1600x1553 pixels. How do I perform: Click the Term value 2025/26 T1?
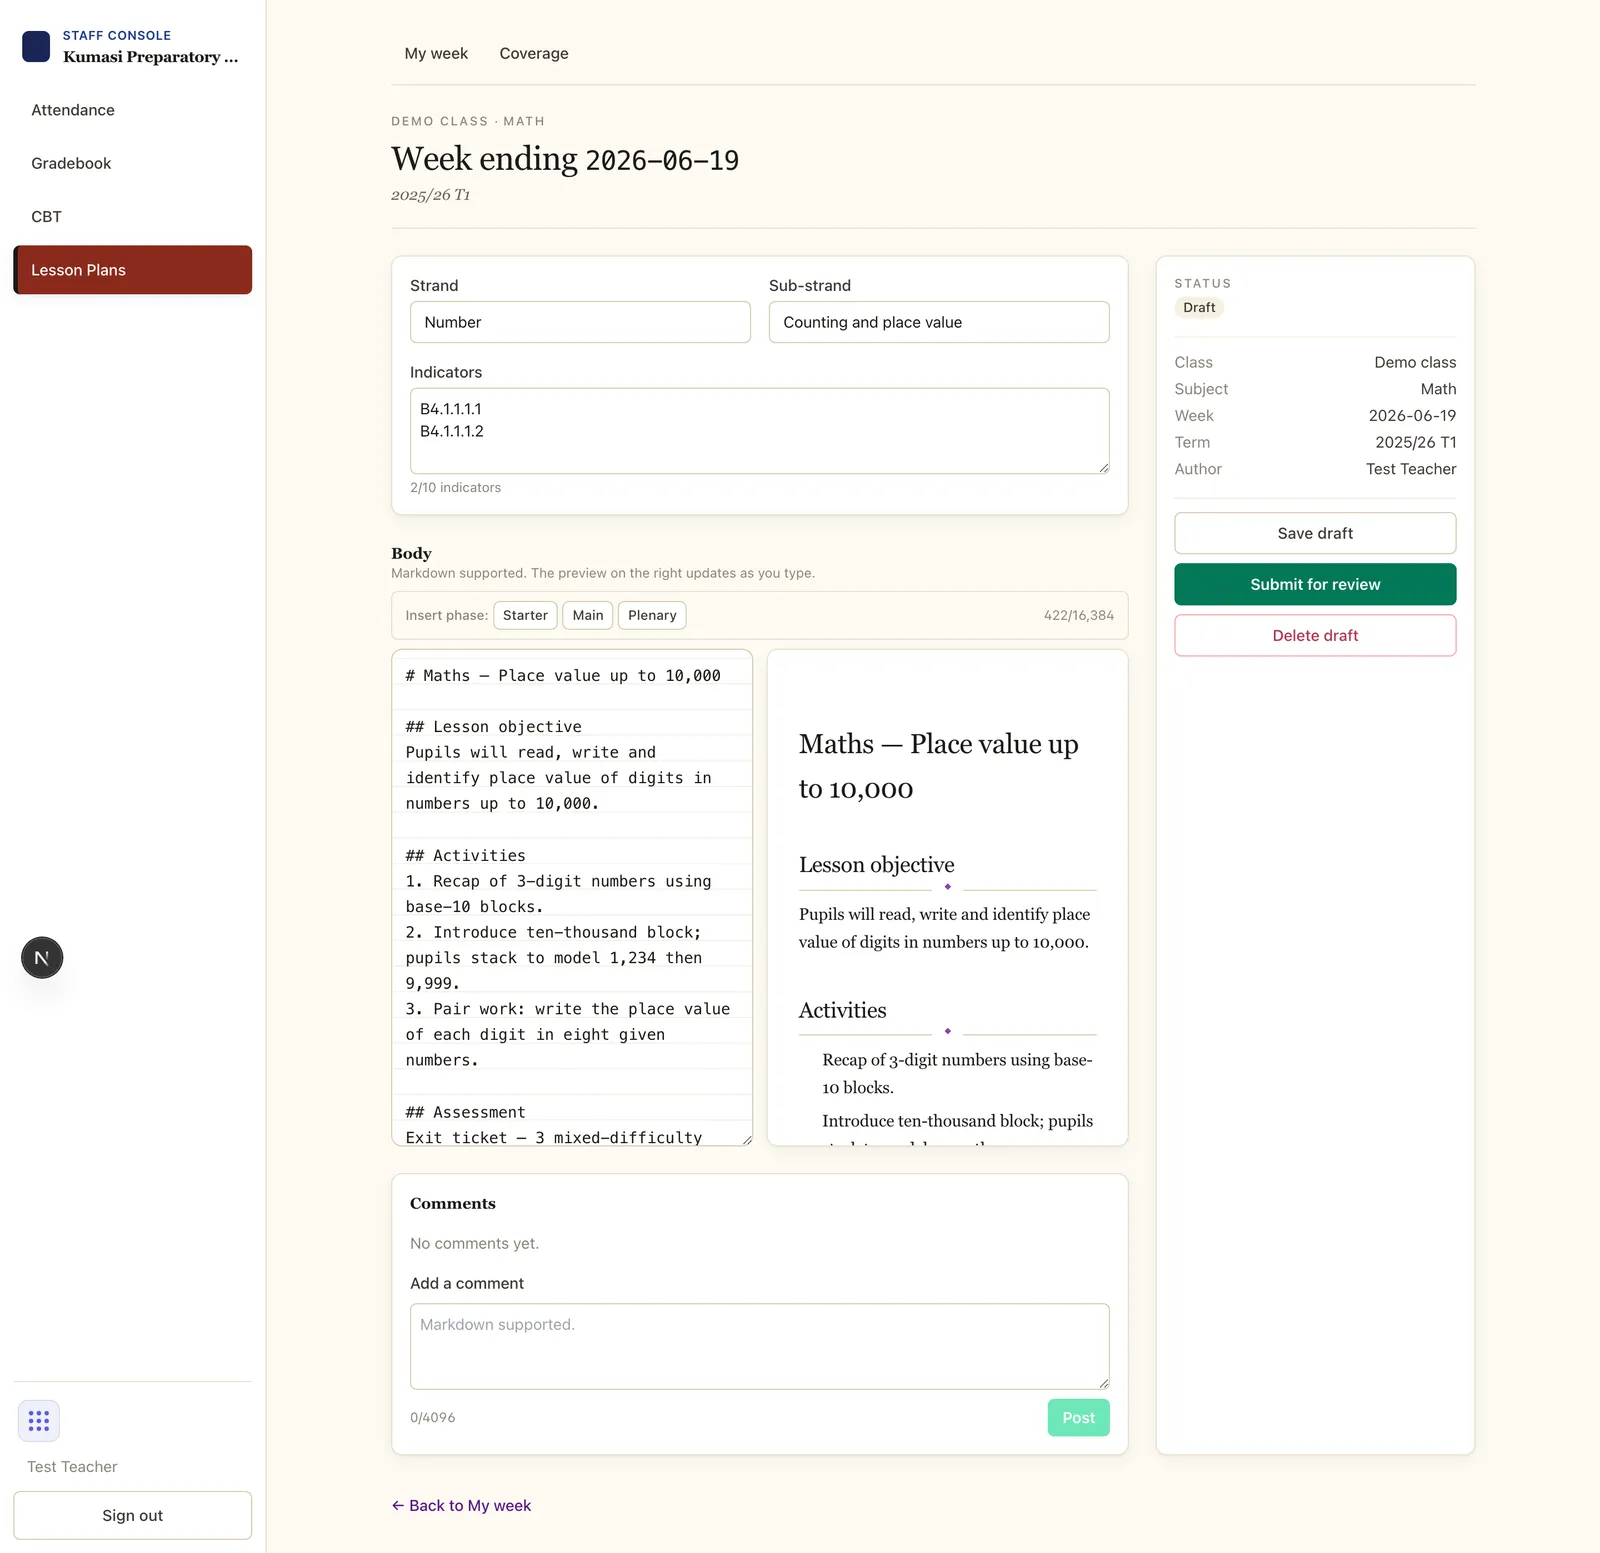tap(1415, 442)
